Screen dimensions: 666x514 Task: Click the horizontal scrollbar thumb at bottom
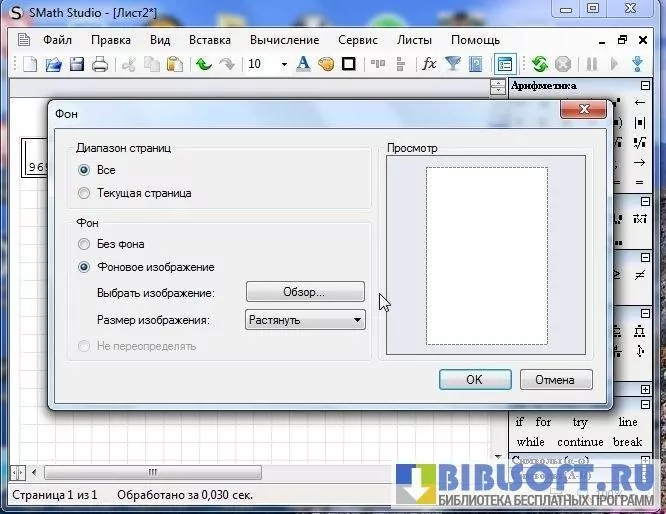coord(152,471)
